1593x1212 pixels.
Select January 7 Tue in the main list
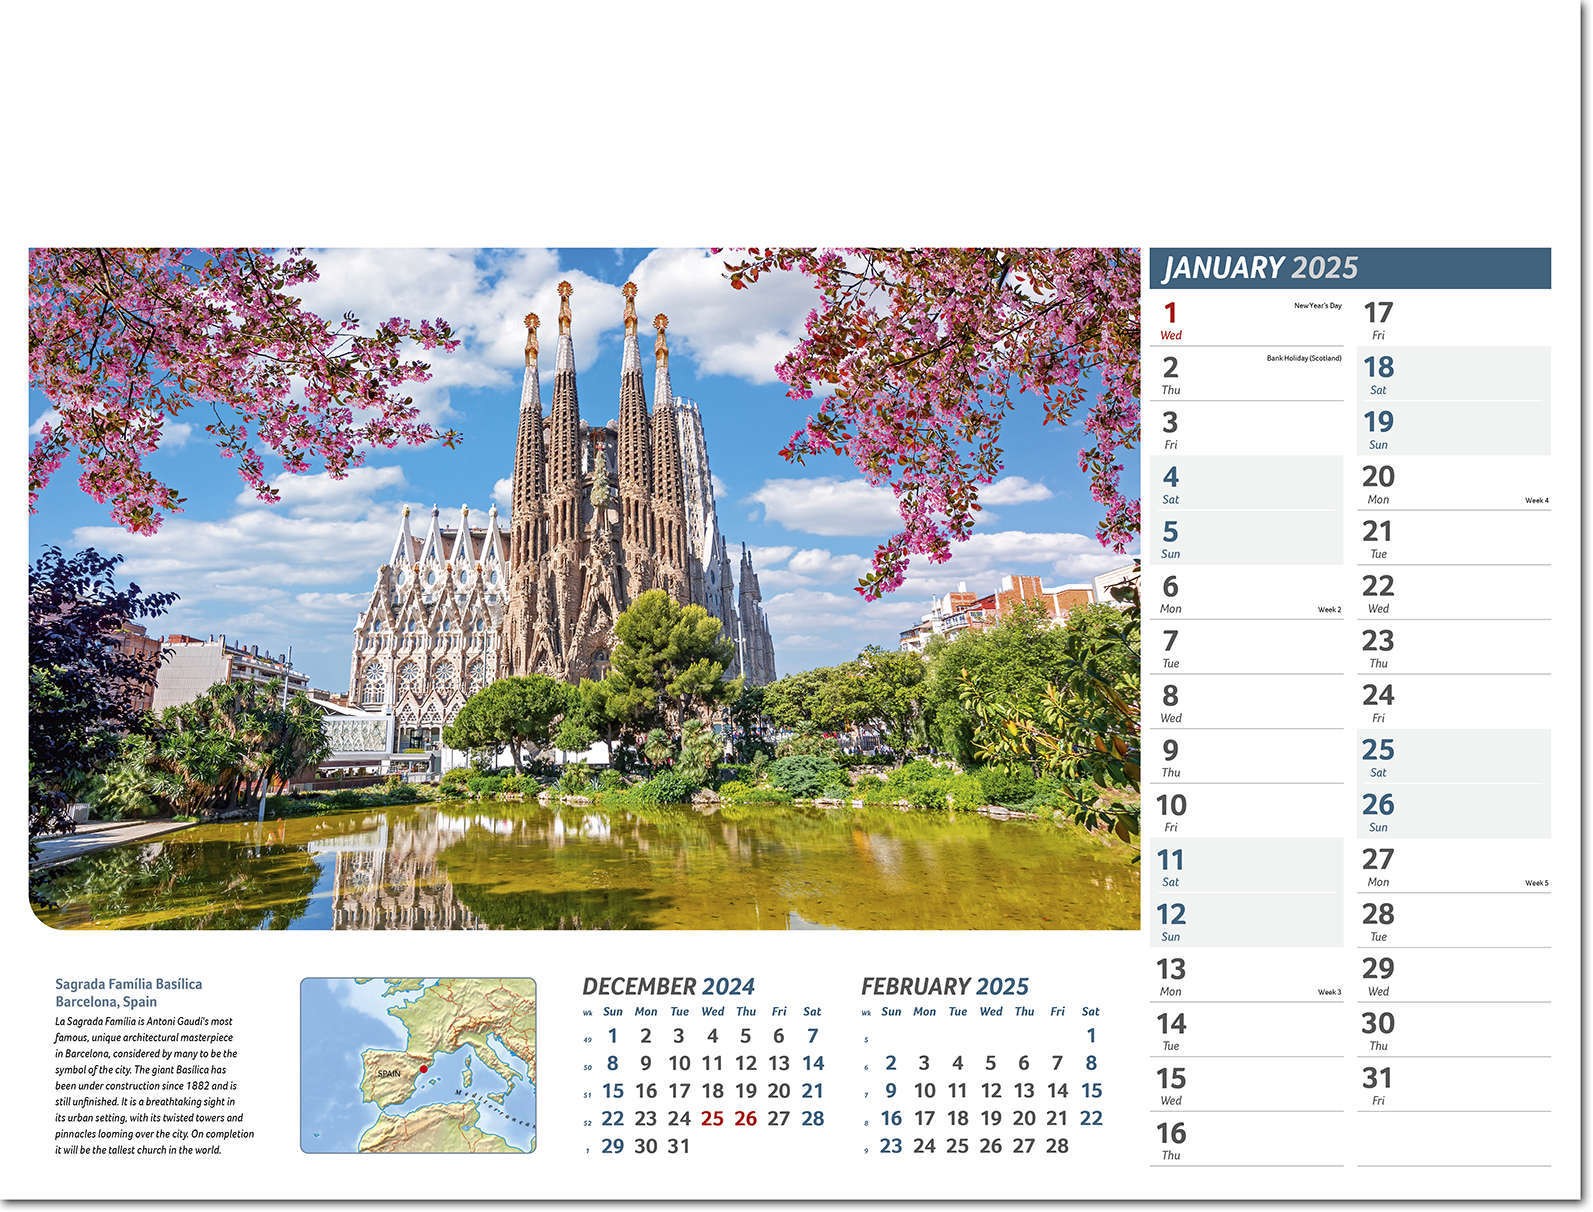point(1246,647)
